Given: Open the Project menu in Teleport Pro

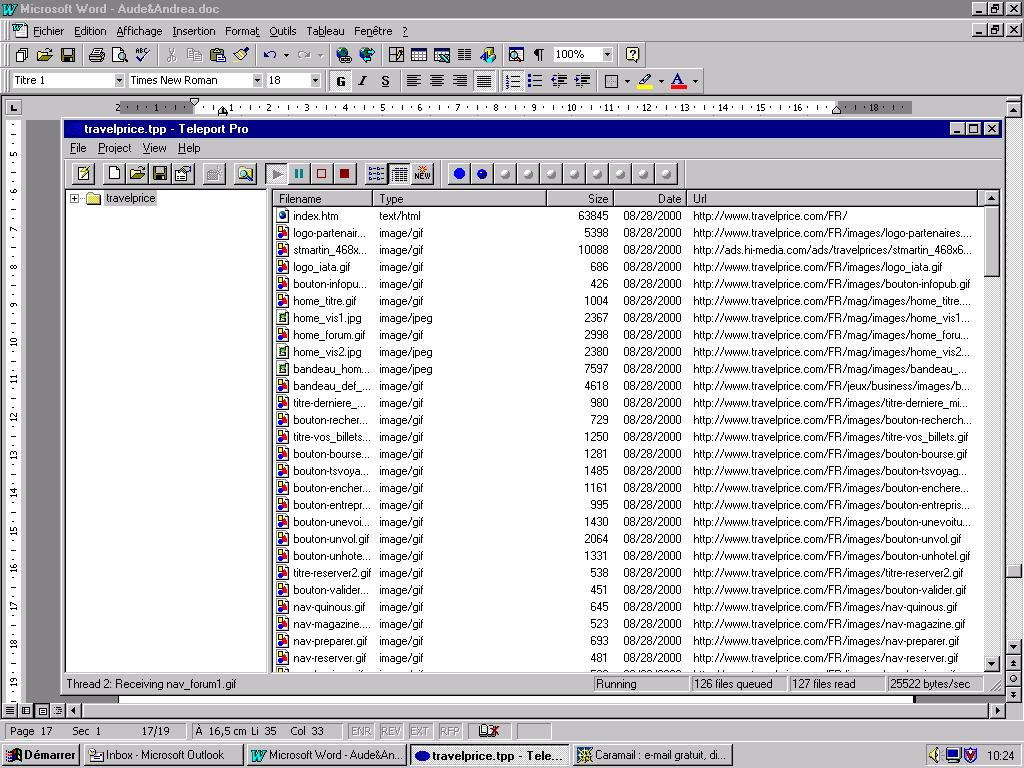Looking at the screenshot, I should (114, 148).
